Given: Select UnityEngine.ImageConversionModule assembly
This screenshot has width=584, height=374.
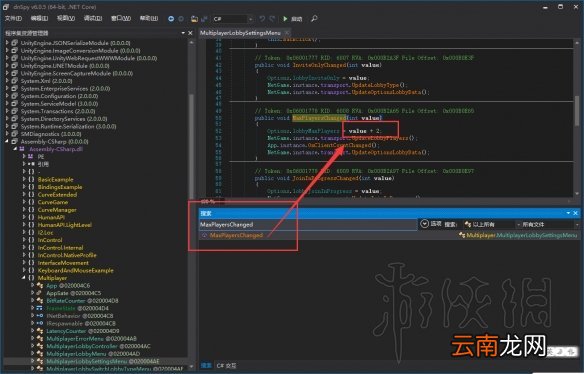Looking at the screenshot, I should coord(80,51).
